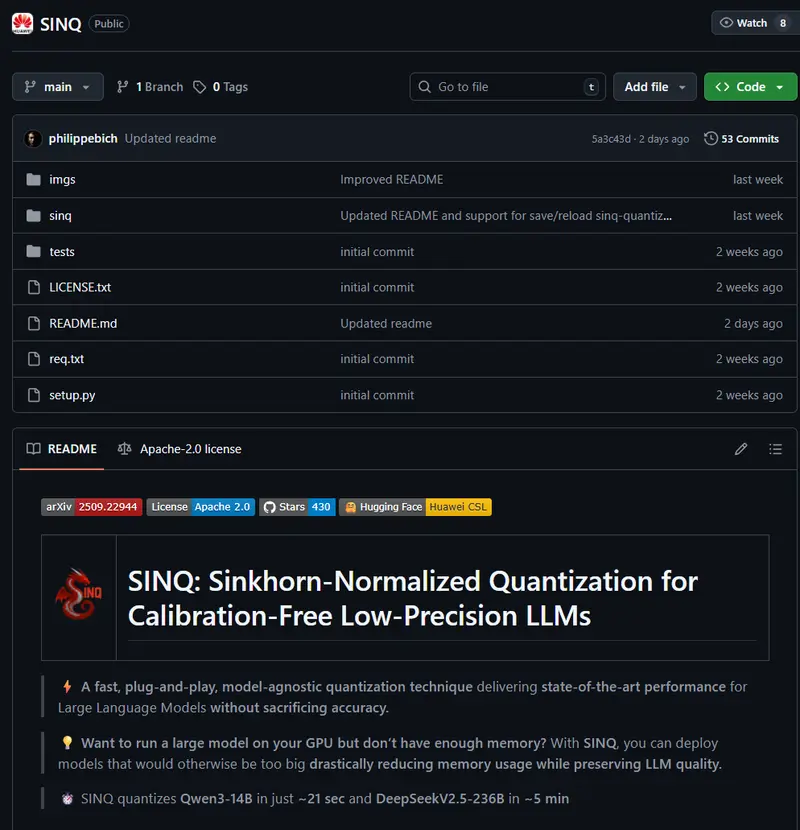
Task: Expand the Add file dropdown
Action: [654, 87]
